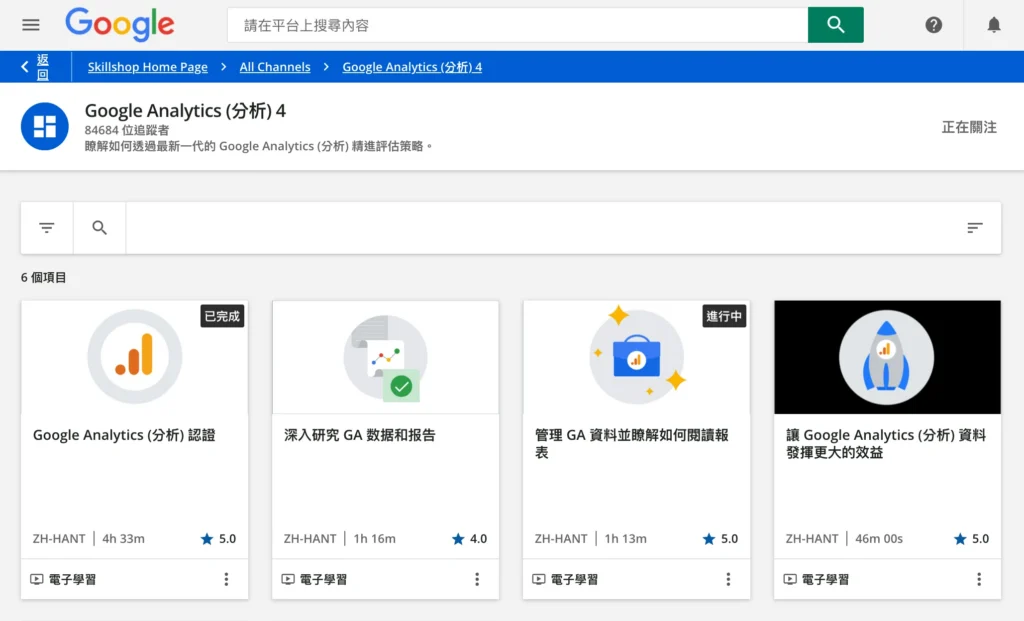Click the 1h 16m duration text

pyautogui.click(x=374, y=539)
